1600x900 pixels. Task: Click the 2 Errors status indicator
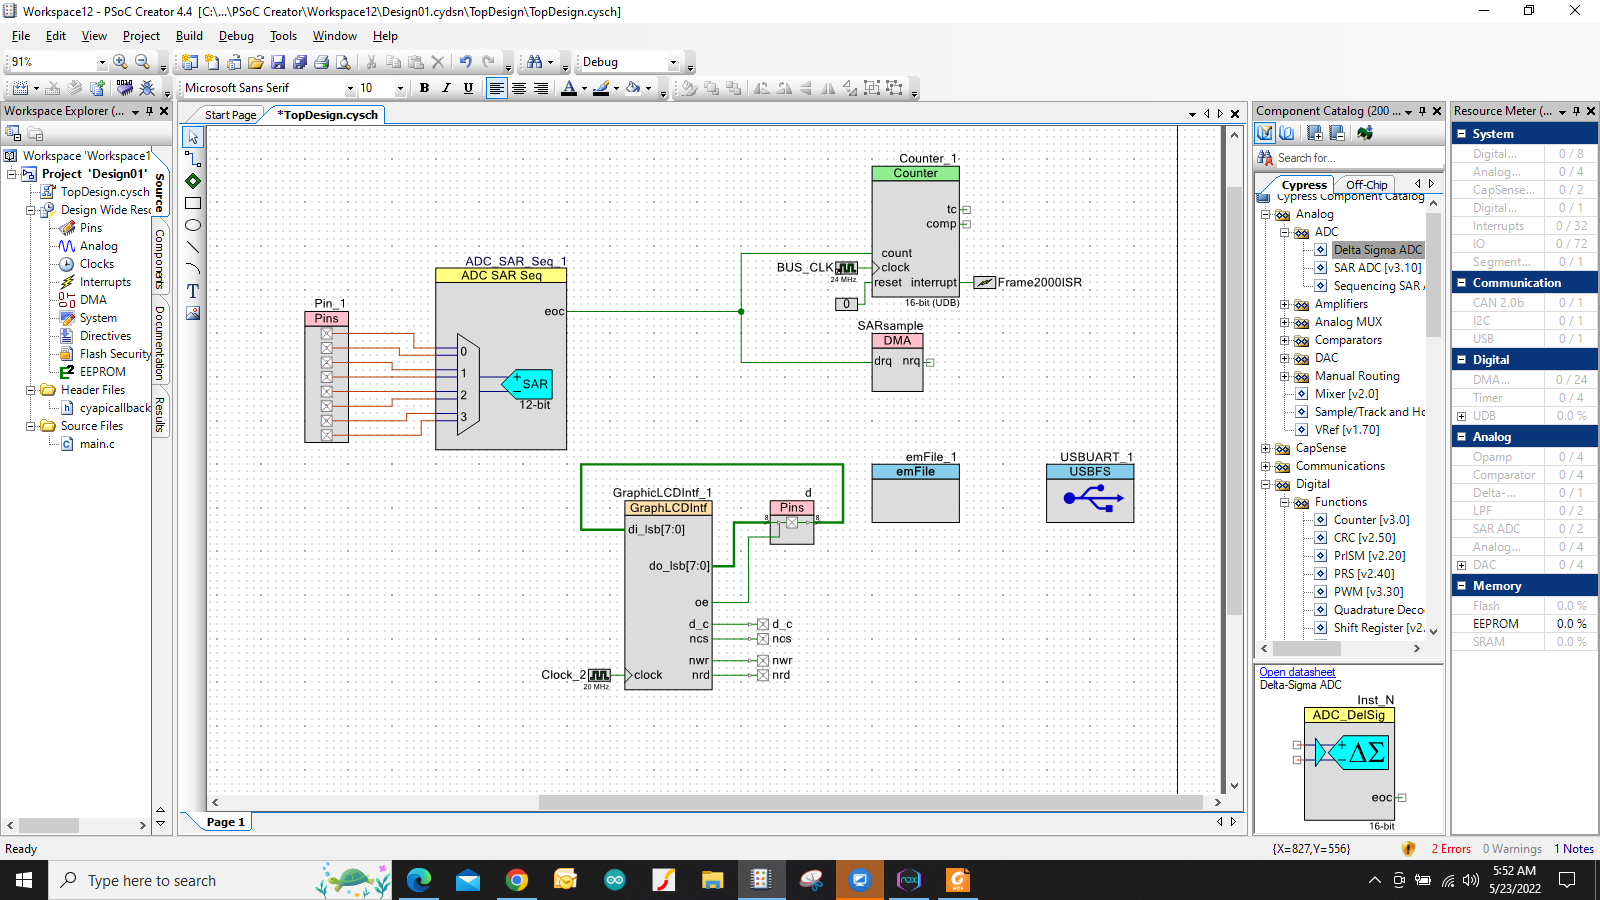point(1450,849)
